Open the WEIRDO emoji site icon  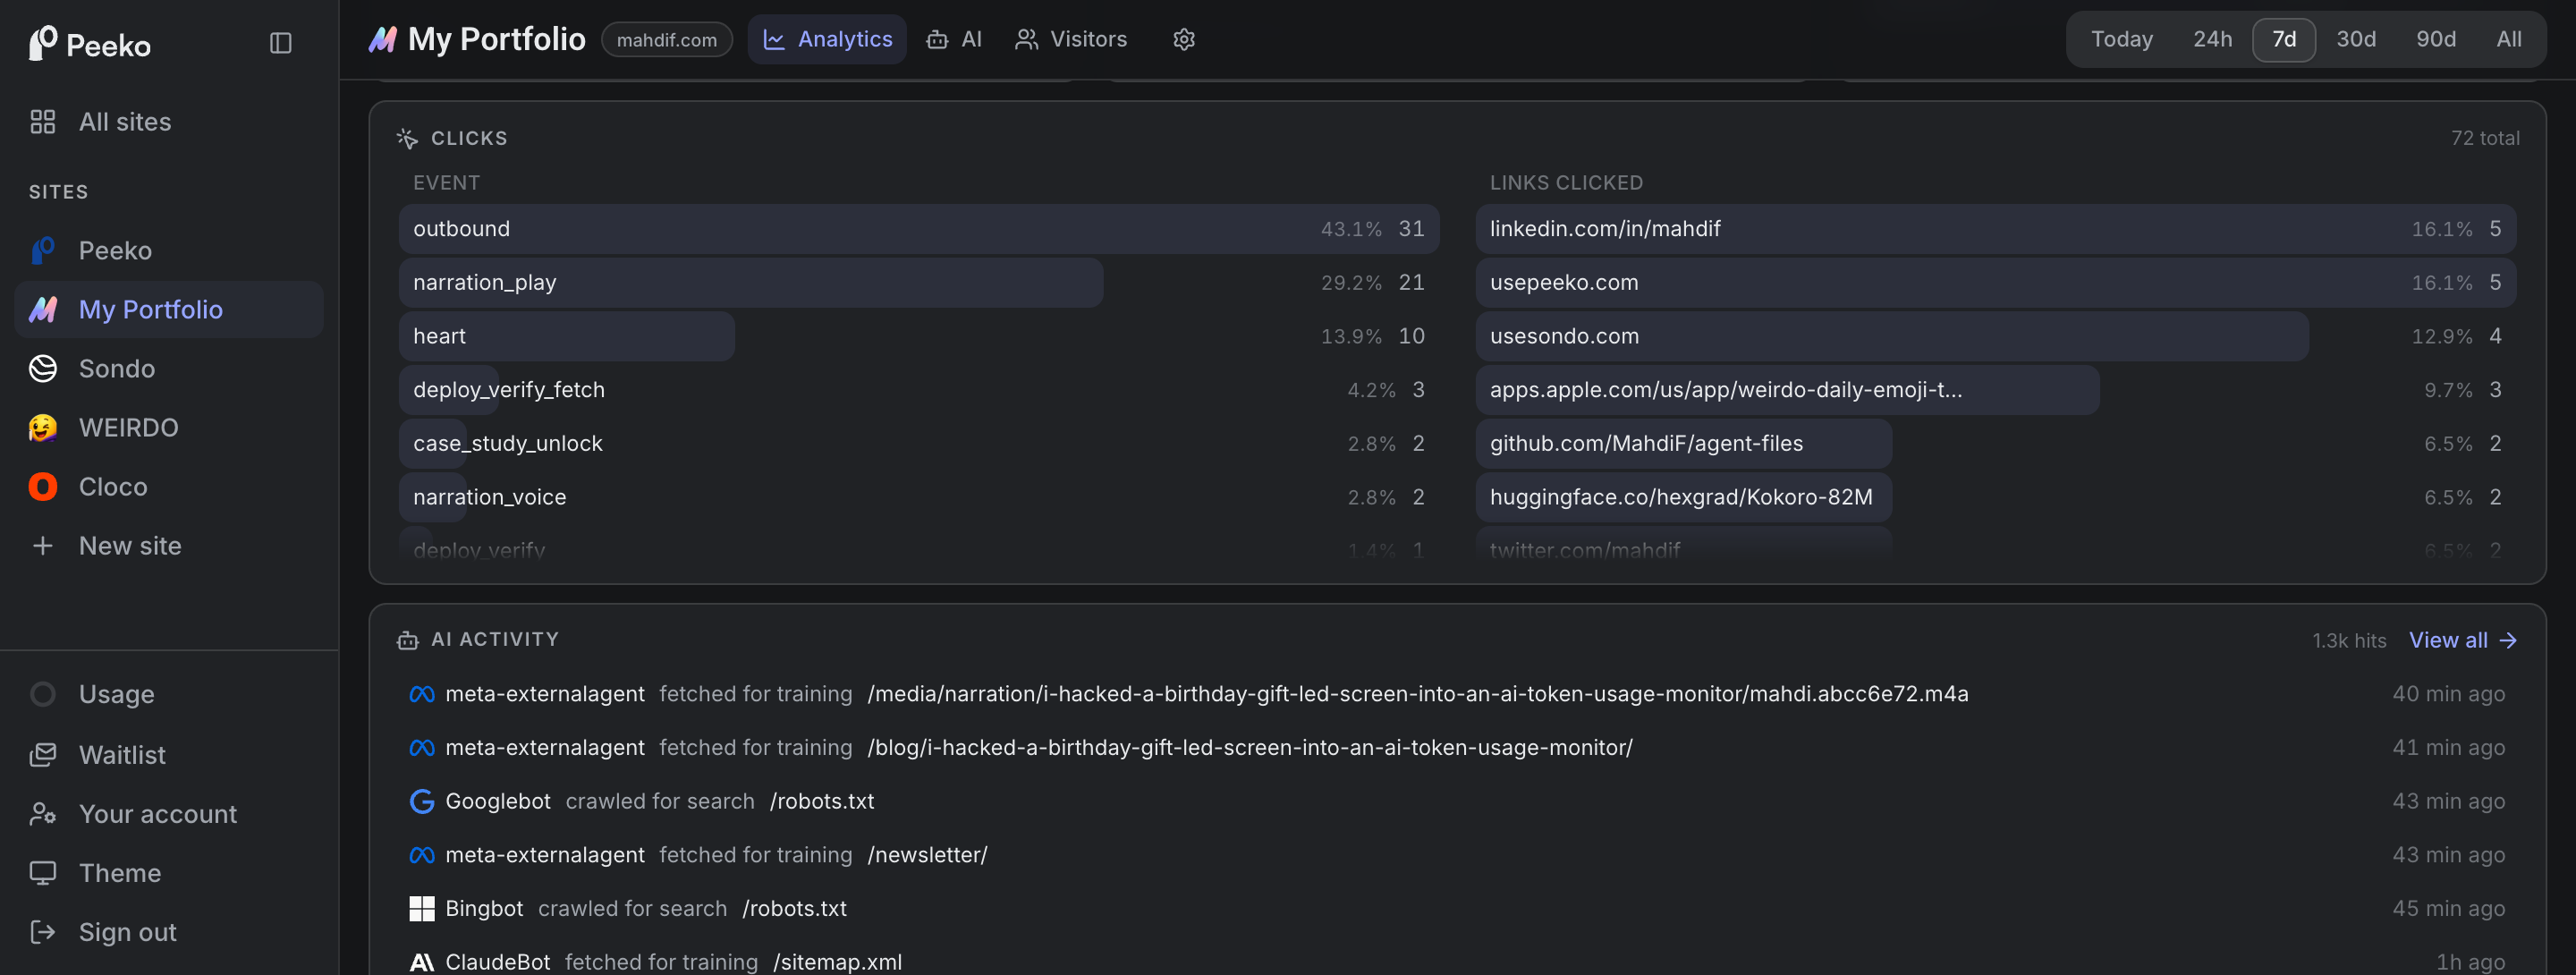43,427
